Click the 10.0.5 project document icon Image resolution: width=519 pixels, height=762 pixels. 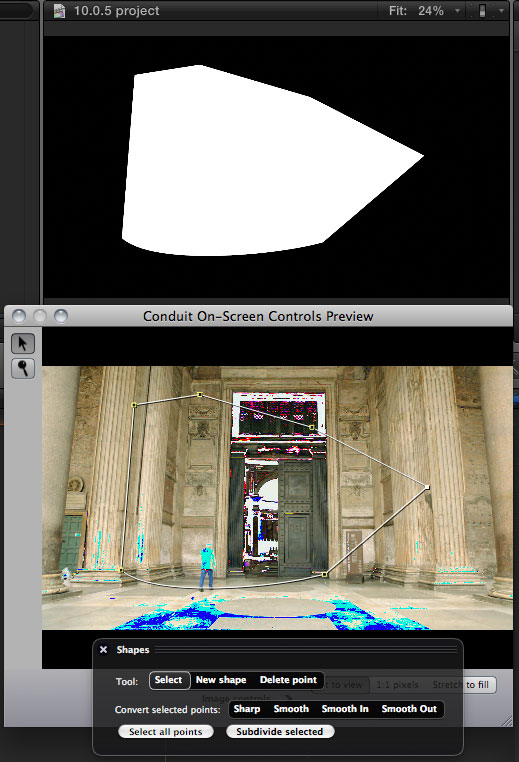pyautogui.click(x=59, y=11)
